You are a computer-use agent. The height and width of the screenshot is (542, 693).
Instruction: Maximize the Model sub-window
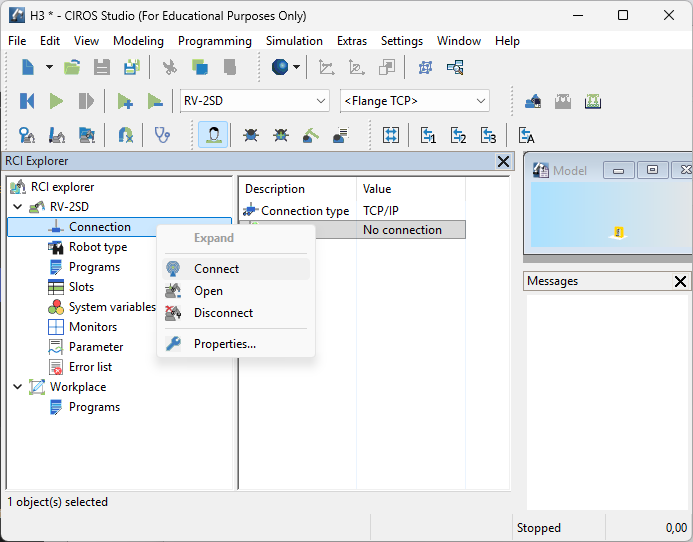click(x=652, y=170)
